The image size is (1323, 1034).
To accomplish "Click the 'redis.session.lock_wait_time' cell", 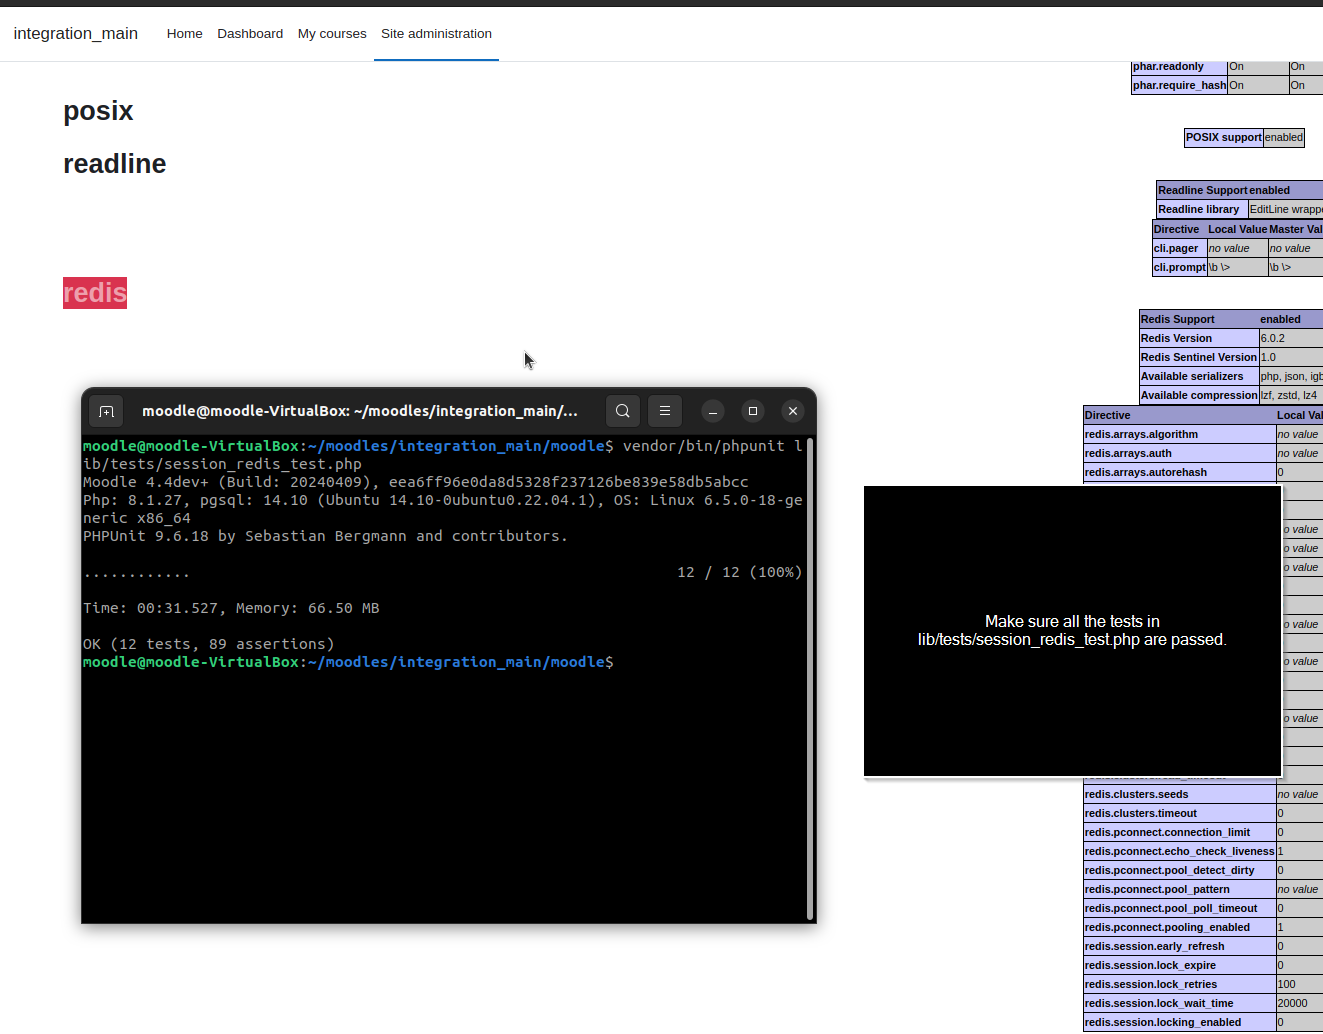I will click(1180, 1003).
